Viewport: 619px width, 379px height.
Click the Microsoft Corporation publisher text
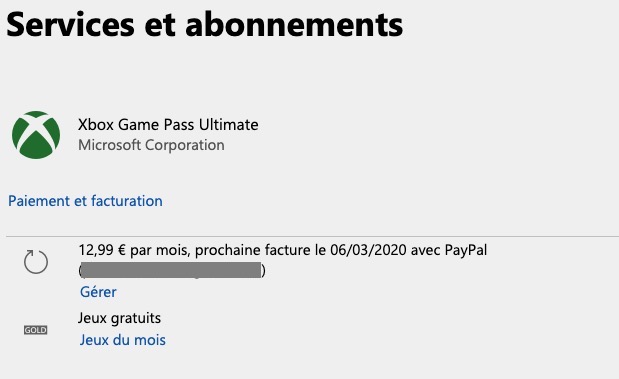coord(151,145)
